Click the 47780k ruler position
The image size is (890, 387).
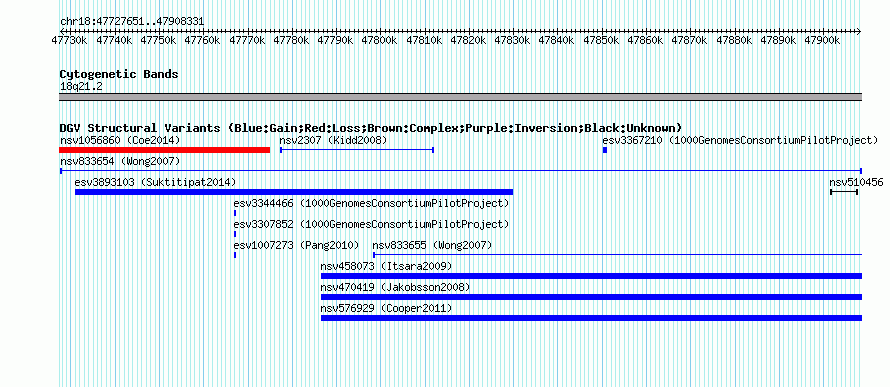coord(292,40)
